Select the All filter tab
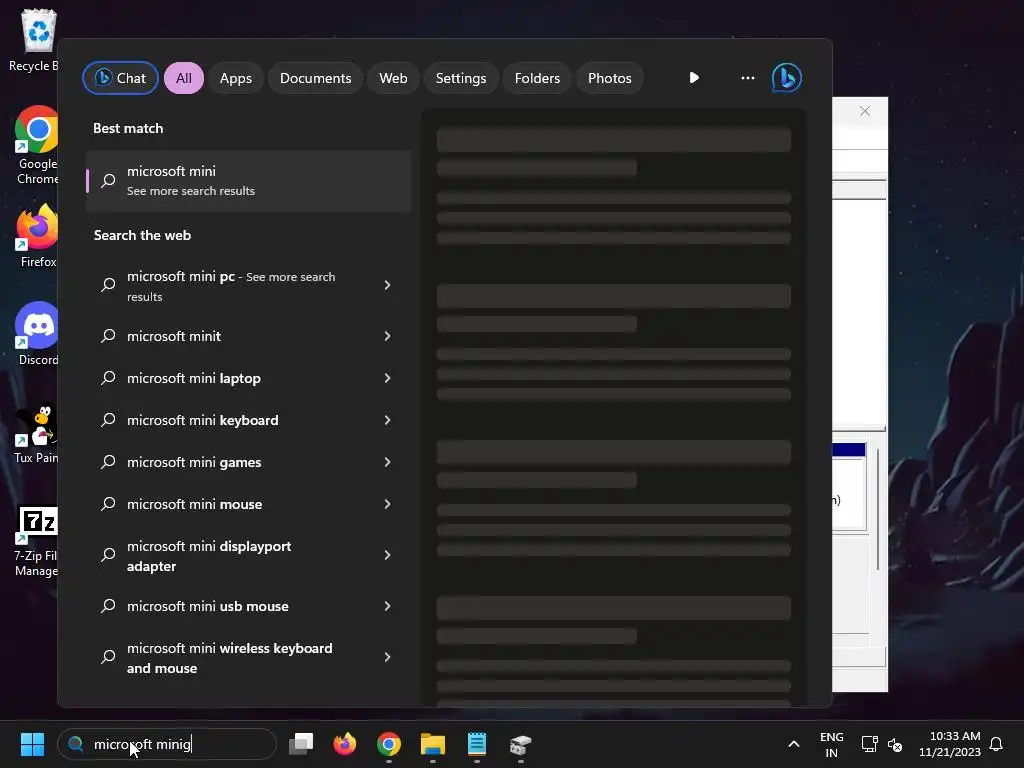This screenshot has width=1024, height=768. click(184, 78)
